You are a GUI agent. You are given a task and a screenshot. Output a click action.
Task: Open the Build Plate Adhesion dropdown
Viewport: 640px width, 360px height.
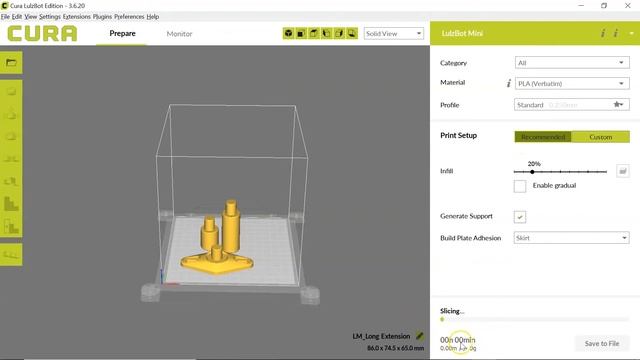[x=572, y=238]
